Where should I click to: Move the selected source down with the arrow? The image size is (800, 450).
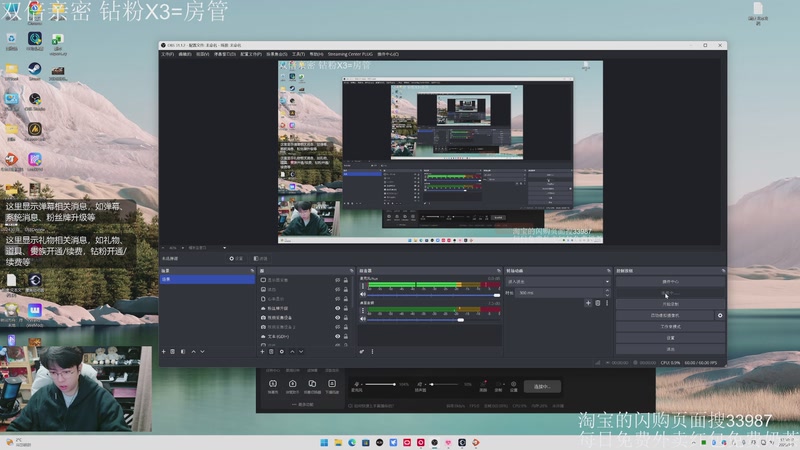click(301, 351)
